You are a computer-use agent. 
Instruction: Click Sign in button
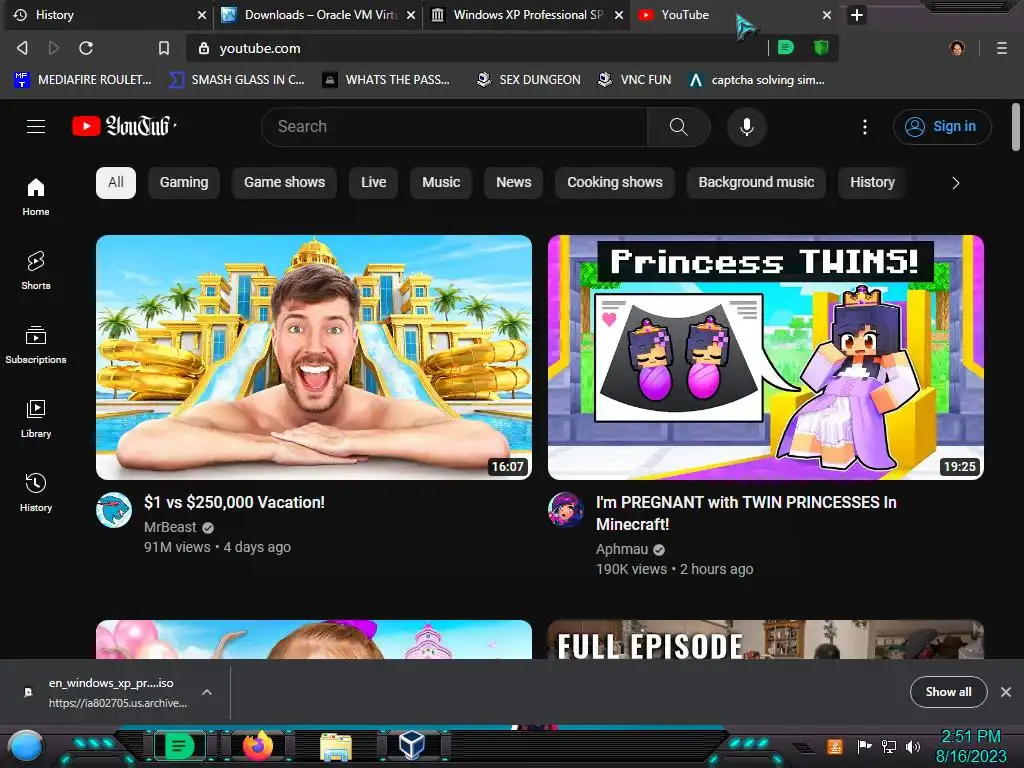942,127
